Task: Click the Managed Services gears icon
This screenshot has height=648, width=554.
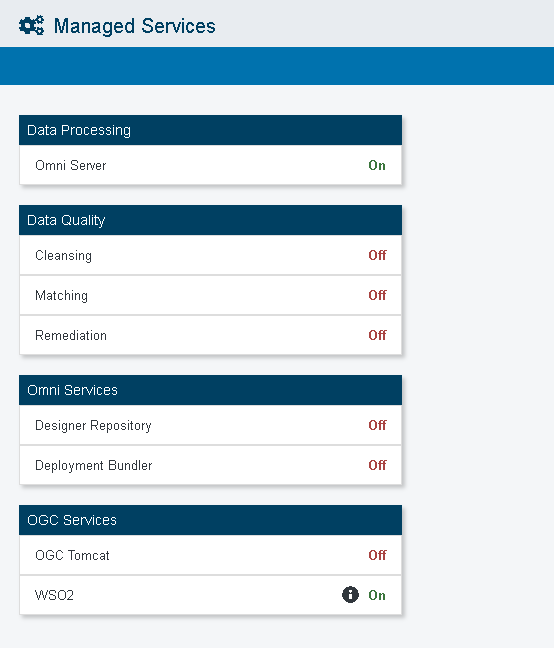Action: tap(31, 26)
